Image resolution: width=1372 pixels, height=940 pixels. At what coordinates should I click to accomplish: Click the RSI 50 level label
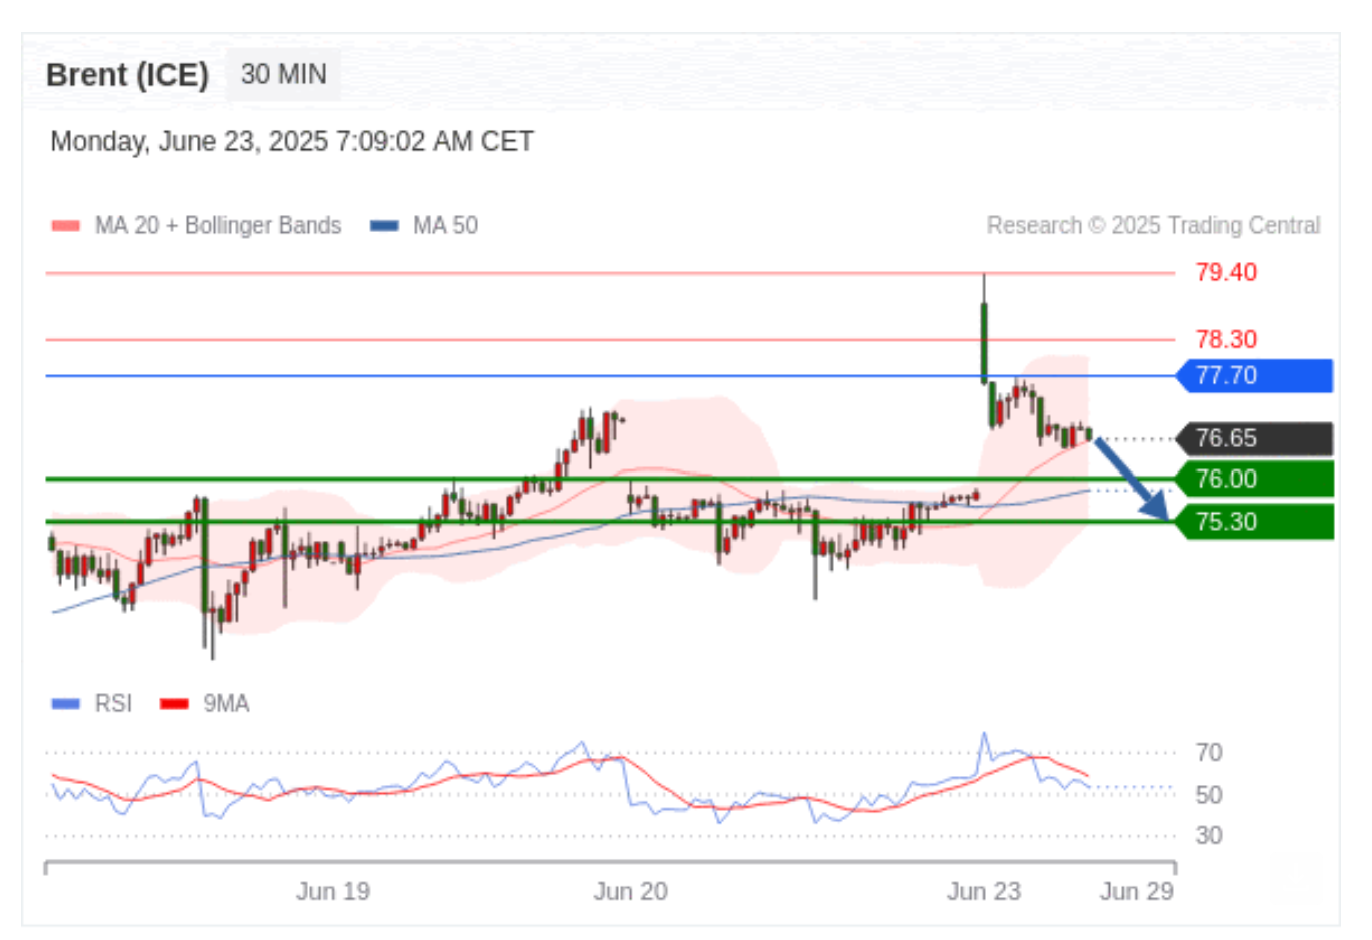(1209, 795)
